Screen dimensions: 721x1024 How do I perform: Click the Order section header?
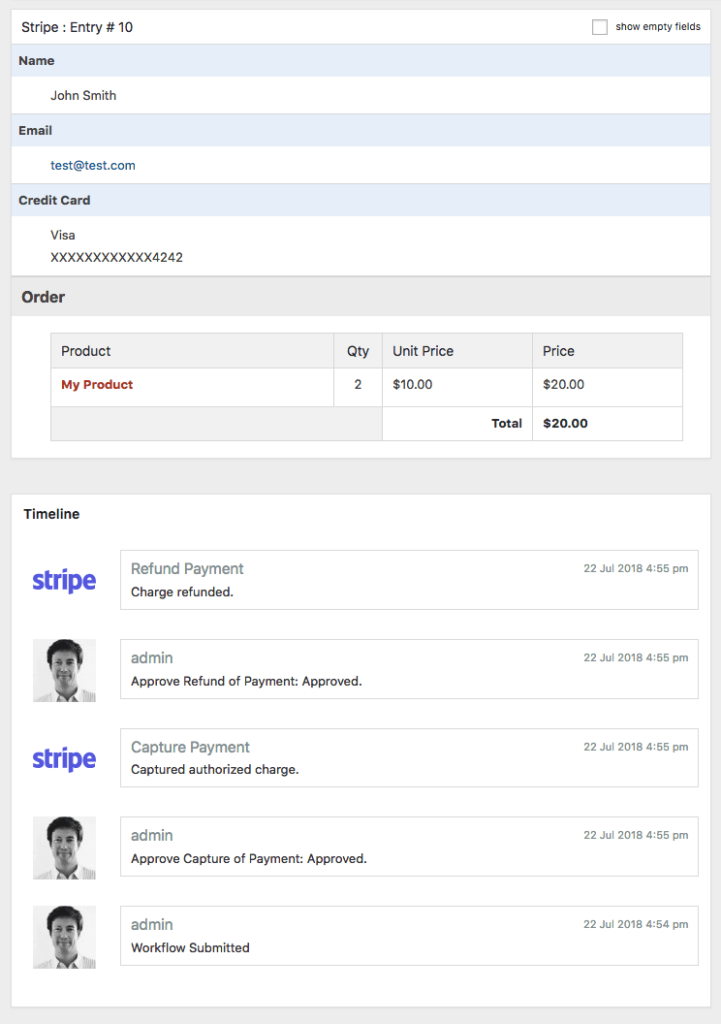point(43,297)
